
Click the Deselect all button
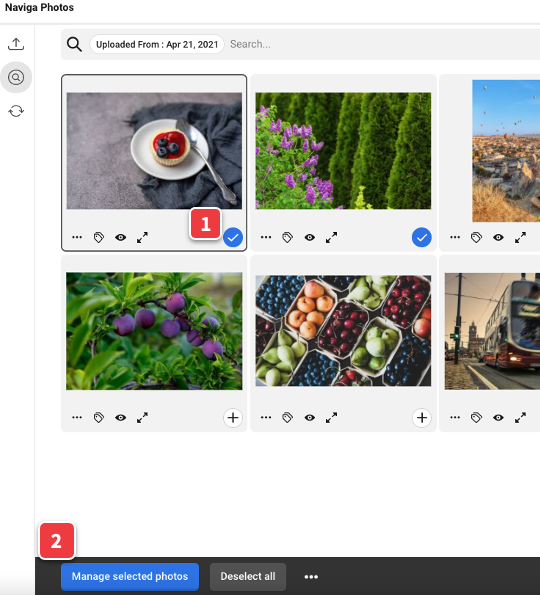pyautogui.click(x=248, y=576)
